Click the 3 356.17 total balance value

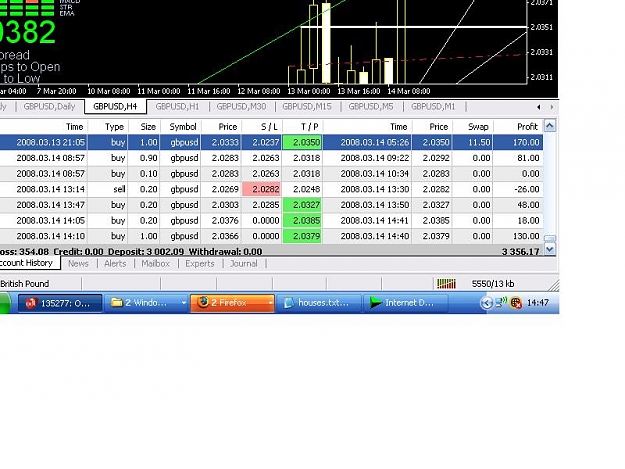(x=521, y=251)
